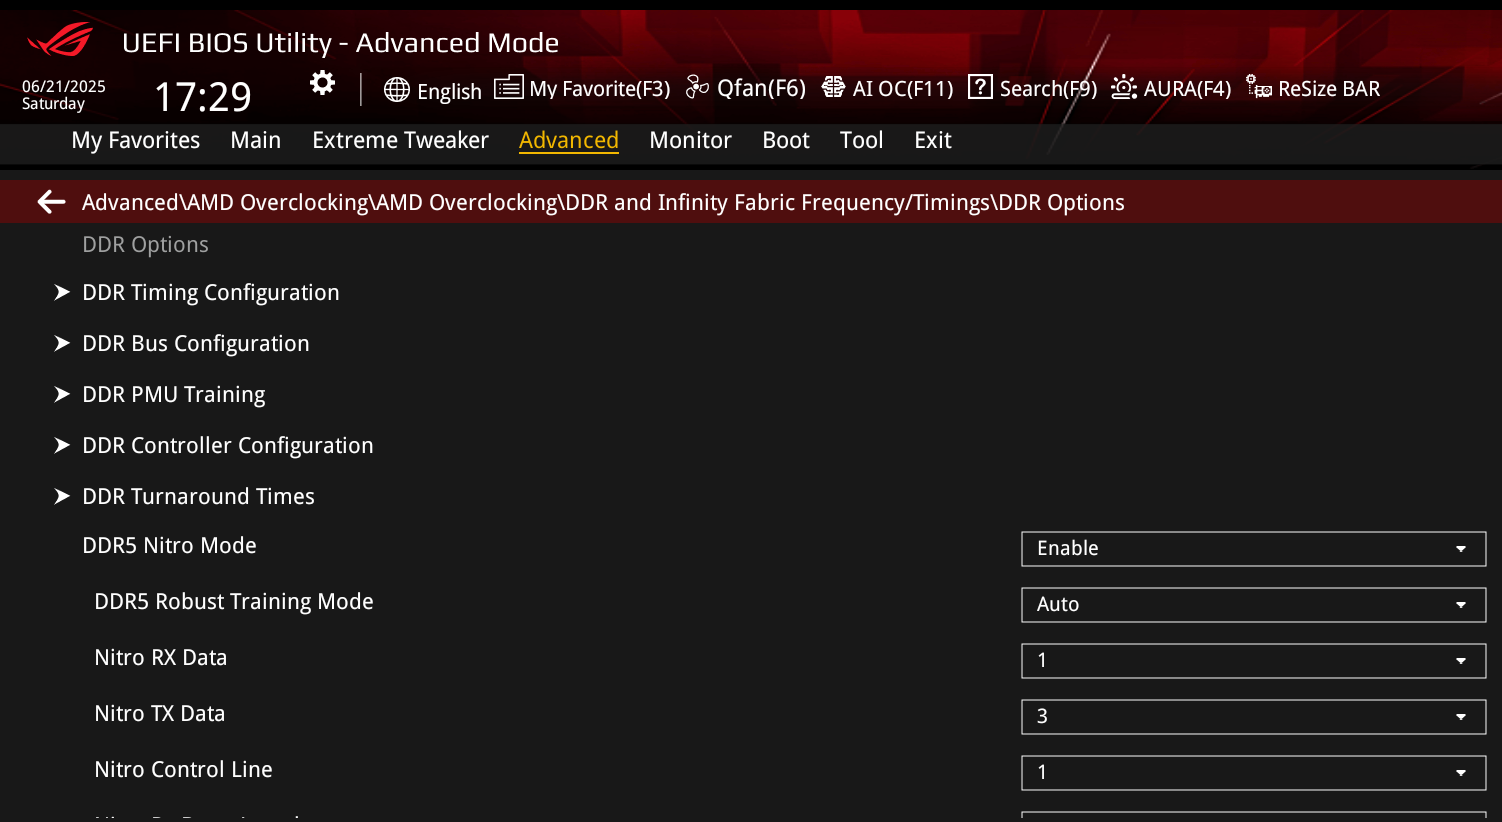Open the Nitro Control Line dropdown

[1253, 773]
